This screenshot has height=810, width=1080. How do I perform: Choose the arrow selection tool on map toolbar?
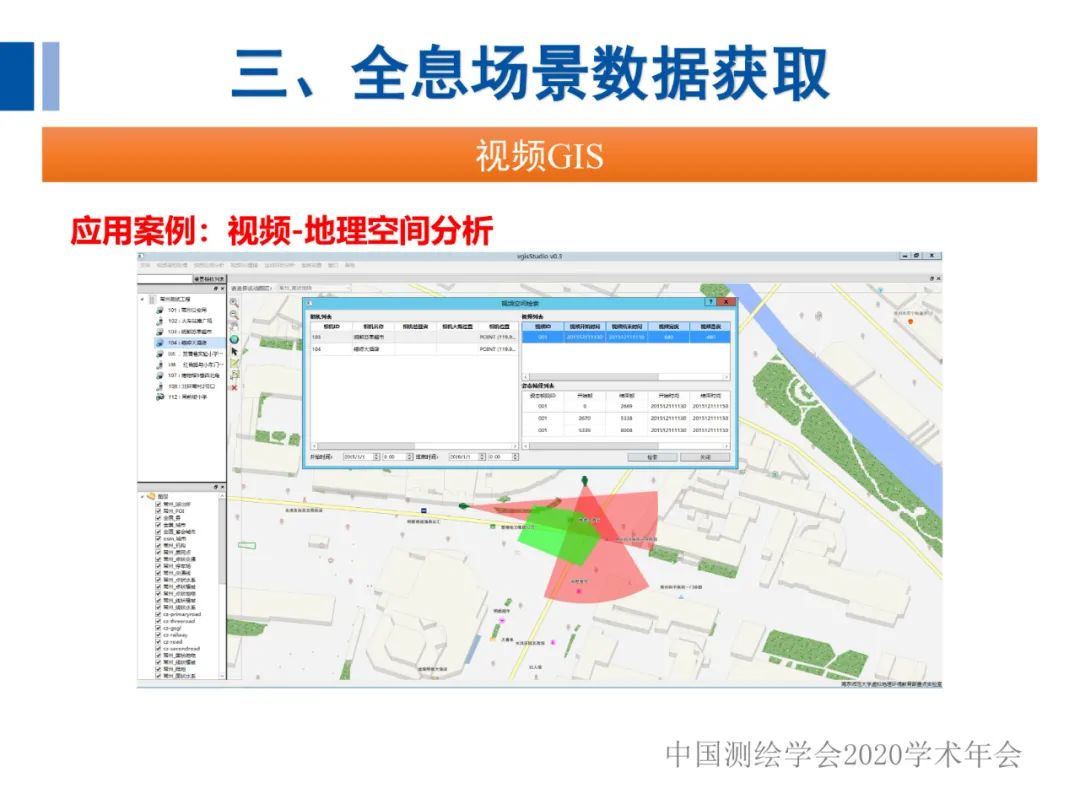point(234,351)
